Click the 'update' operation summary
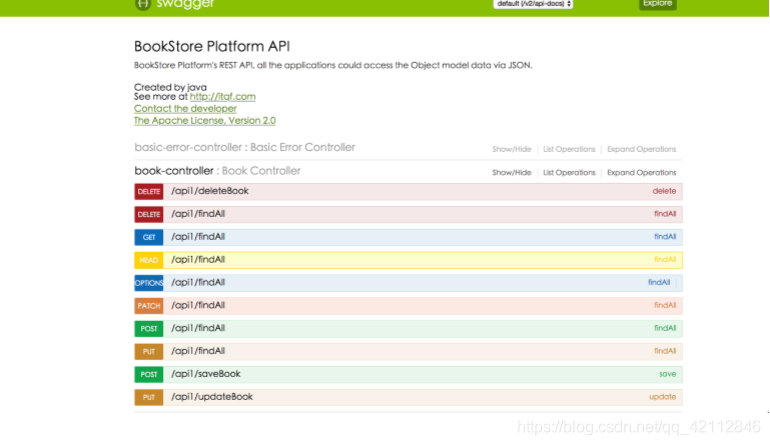The width and height of the screenshot is (770, 445). (662, 396)
